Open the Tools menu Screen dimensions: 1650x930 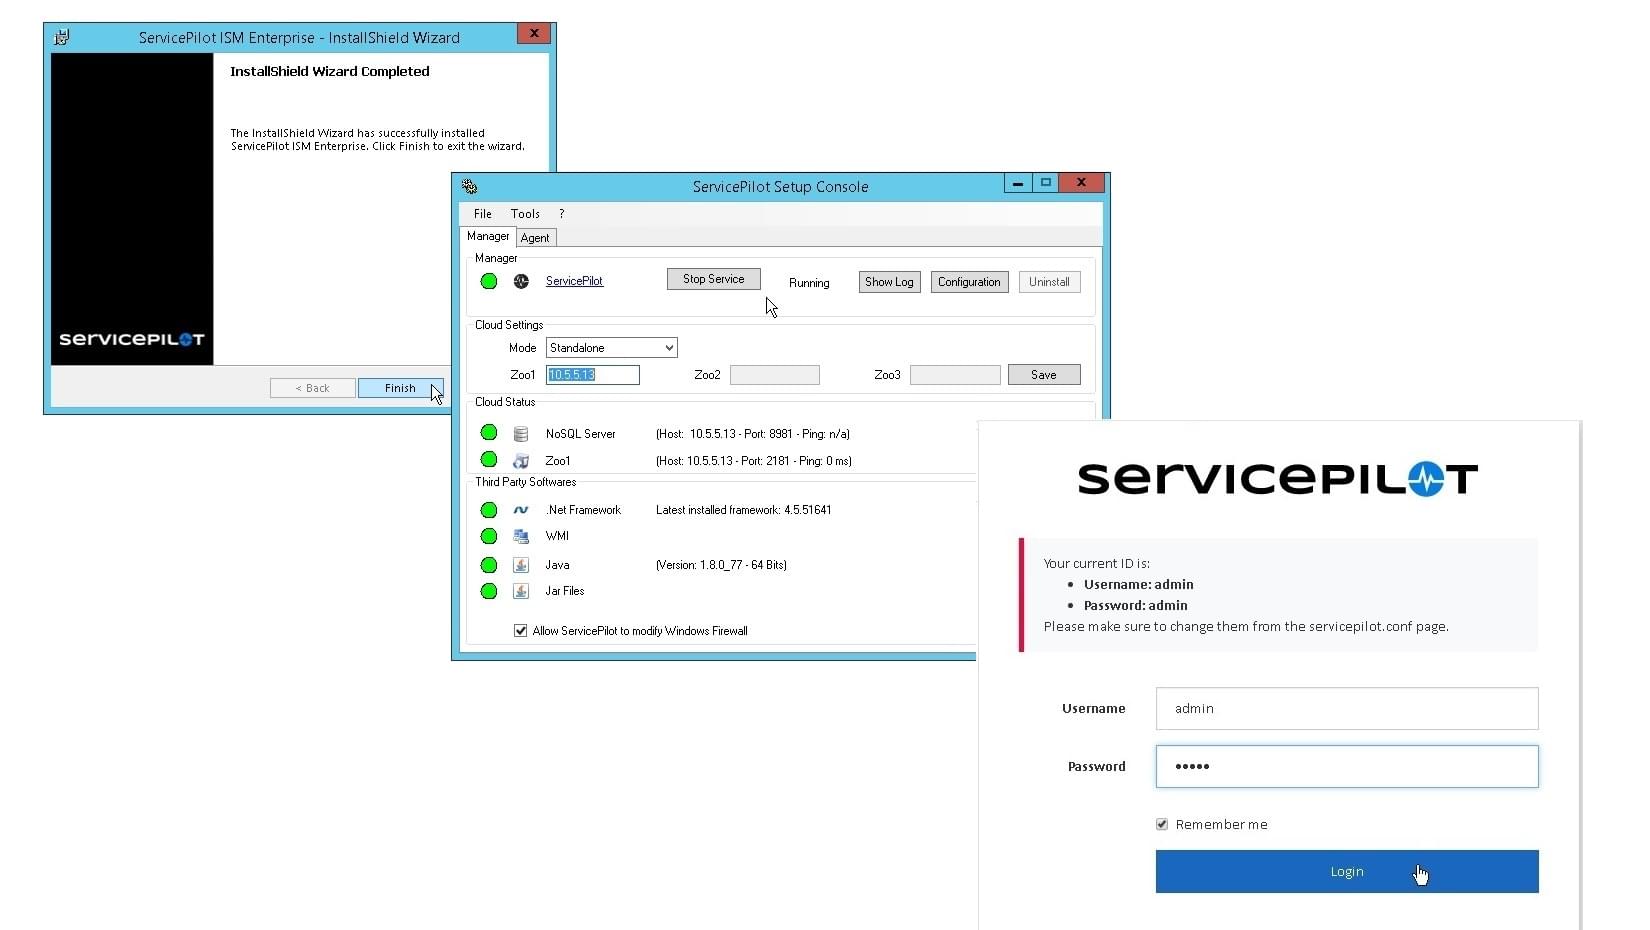pos(525,214)
